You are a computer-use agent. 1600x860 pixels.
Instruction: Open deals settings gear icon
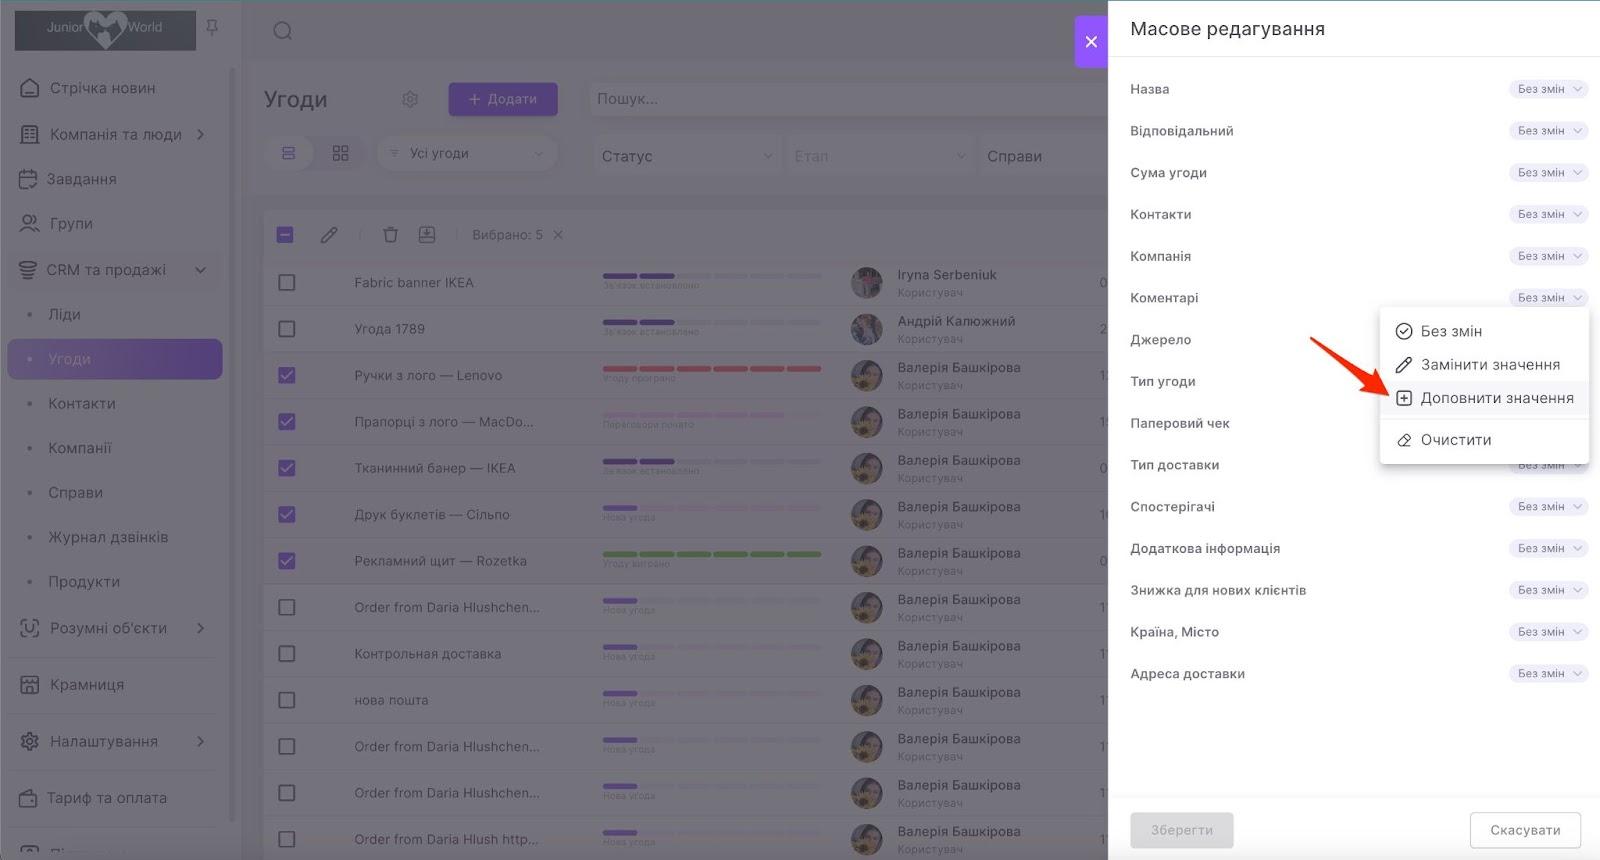(x=410, y=99)
